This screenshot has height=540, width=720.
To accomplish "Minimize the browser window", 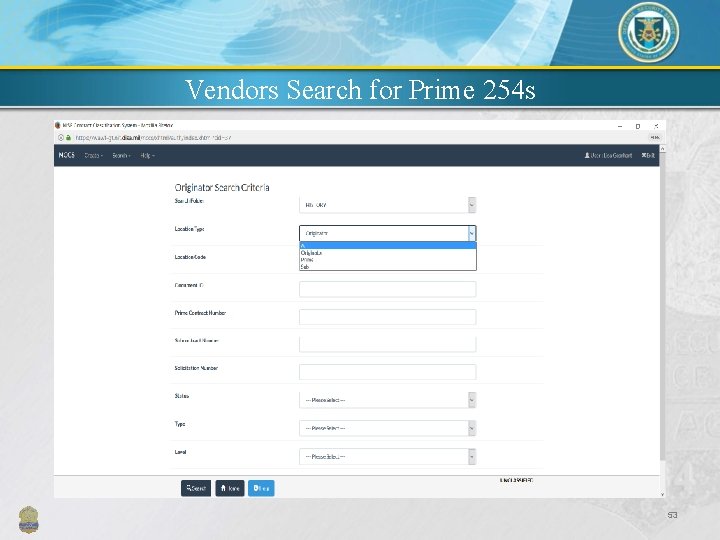I will pyautogui.click(x=620, y=126).
